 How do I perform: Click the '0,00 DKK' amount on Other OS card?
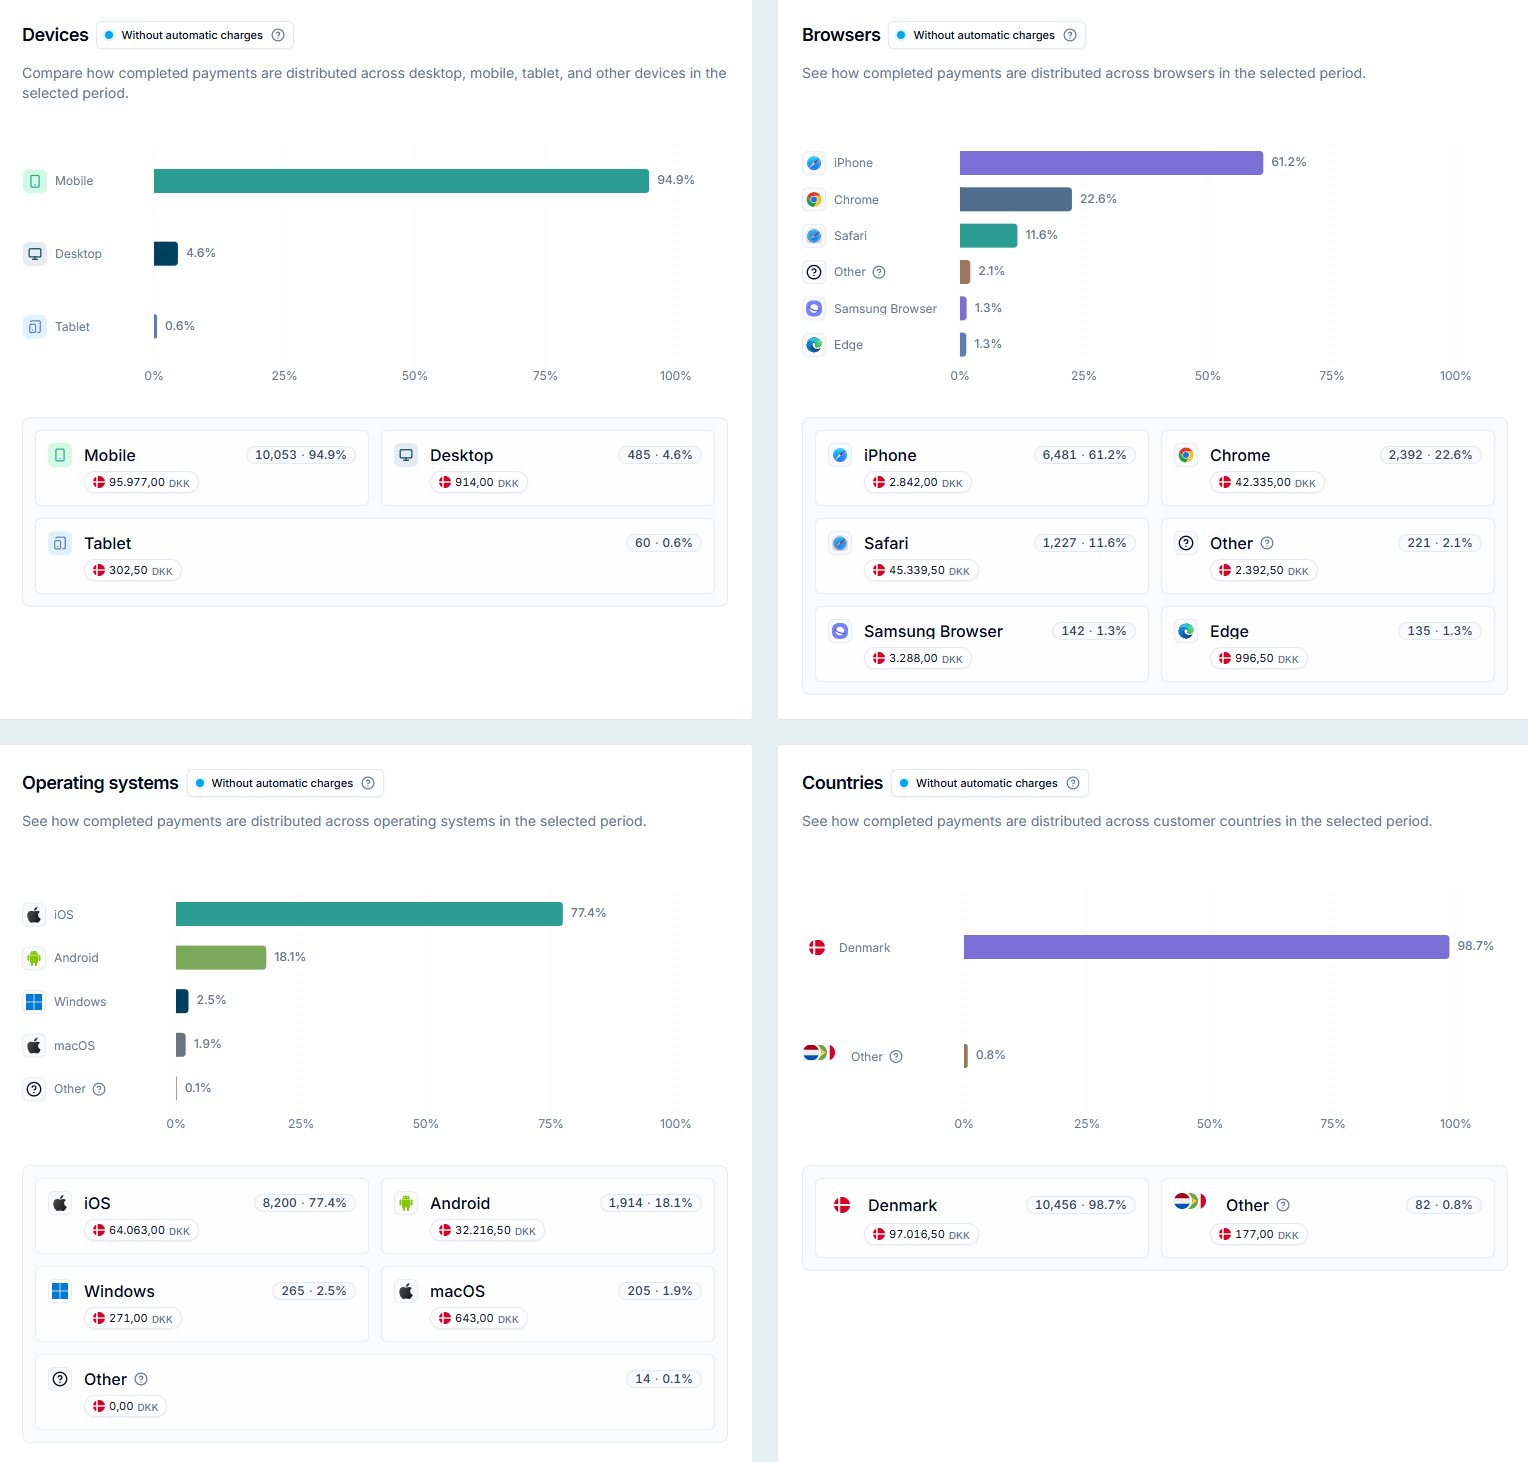(126, 1407)
